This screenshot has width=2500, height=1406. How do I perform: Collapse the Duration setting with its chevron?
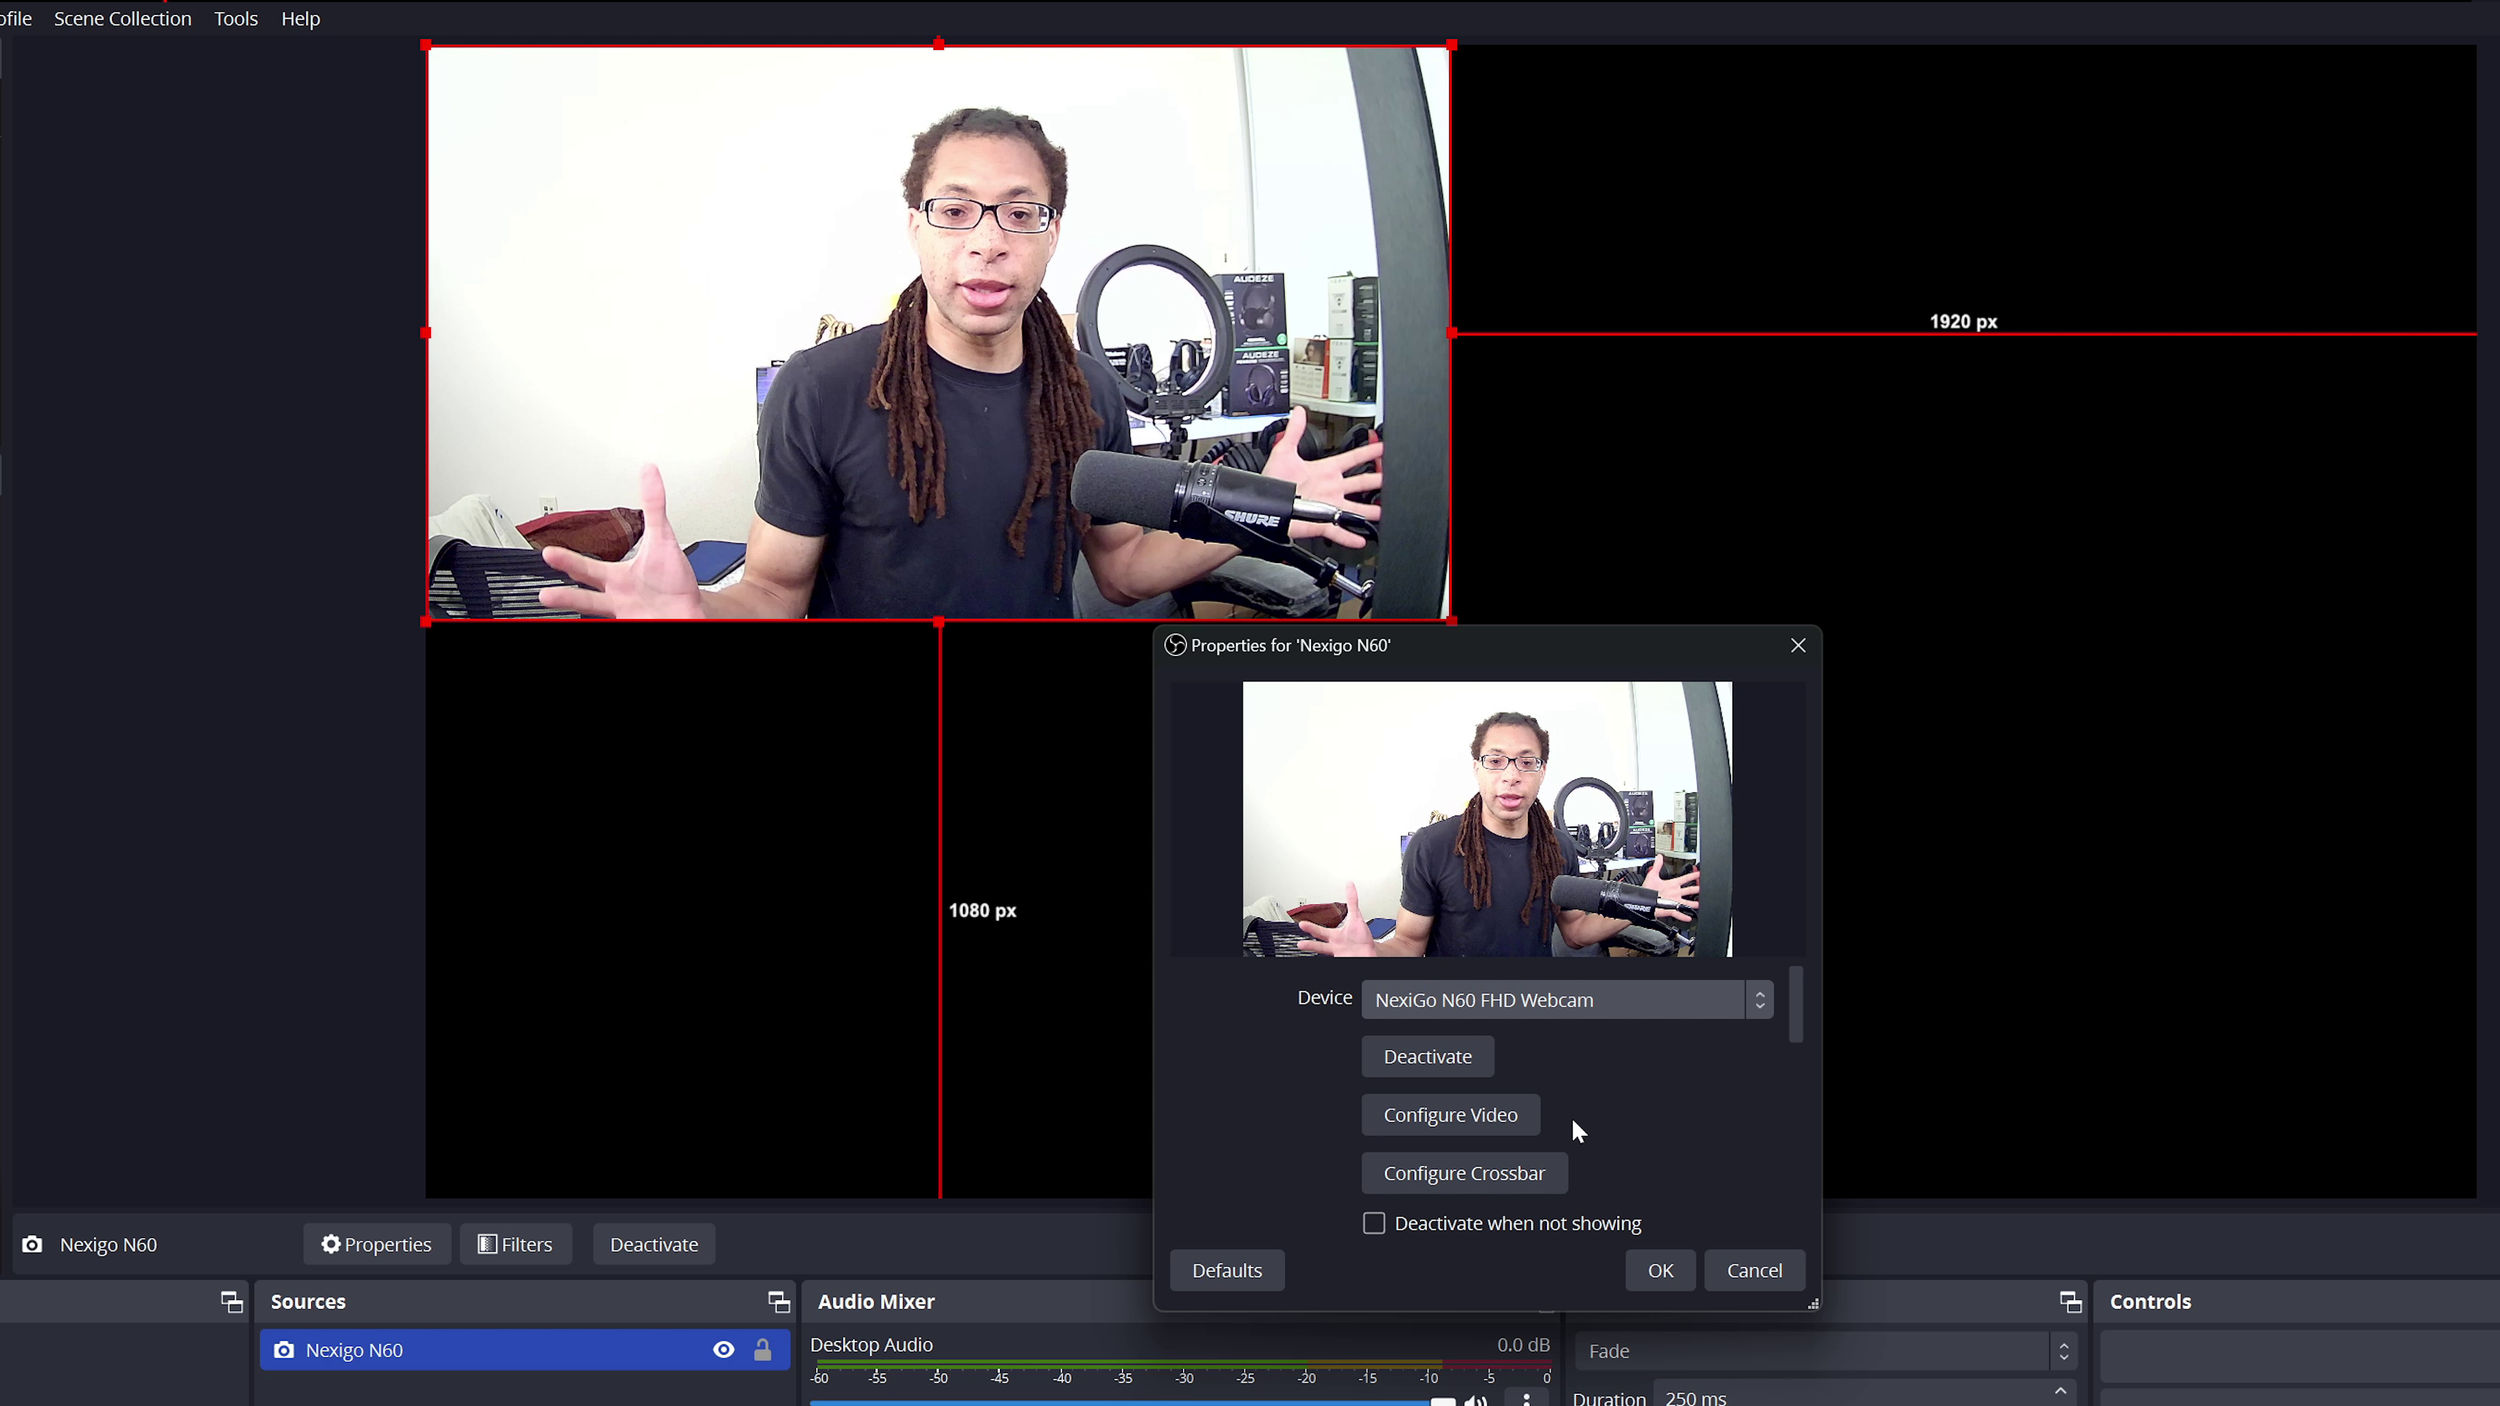[2060, 1390]
